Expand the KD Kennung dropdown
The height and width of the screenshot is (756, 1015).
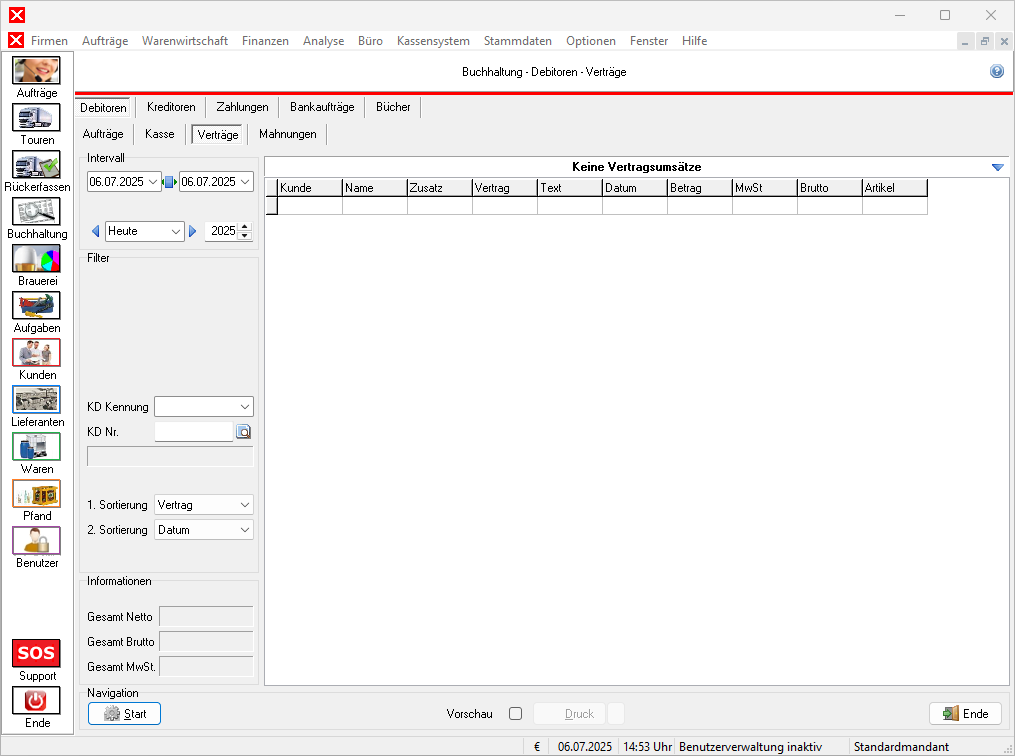[245, 407]
